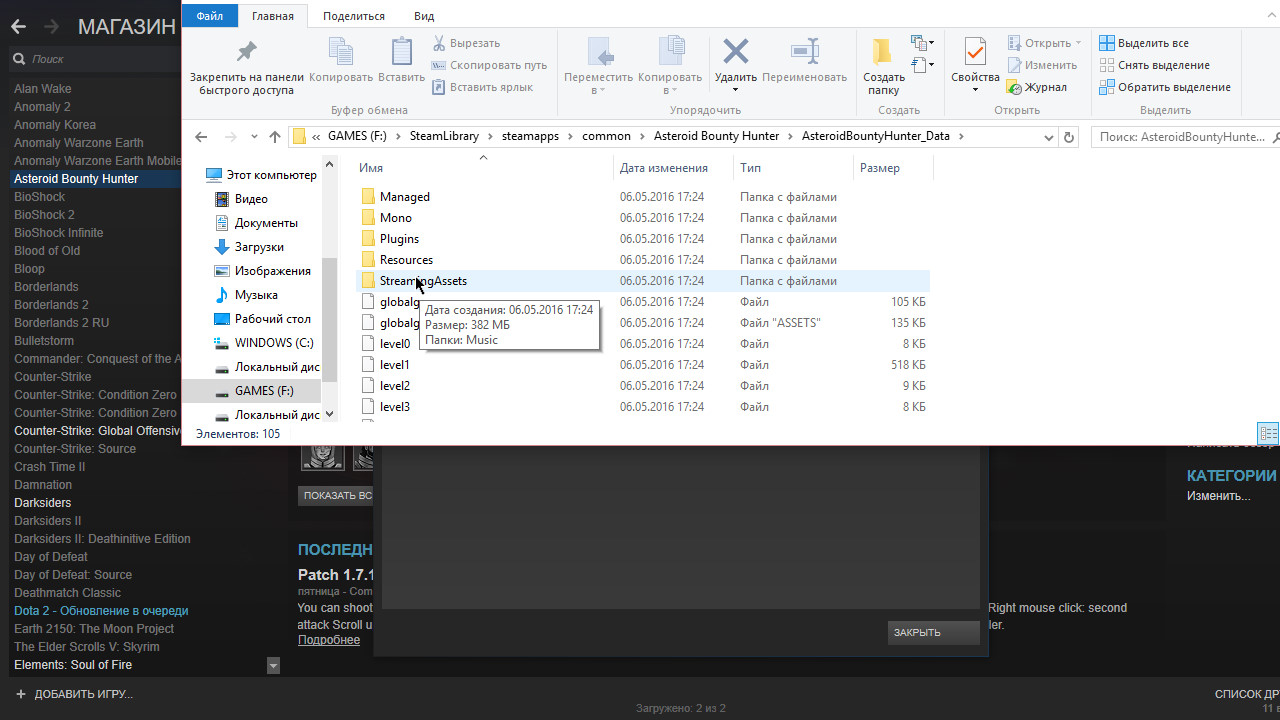Image resolution: width=1280 pixels, height=720 pixels.
Task: Click the Вставить paste button
Action: click(402, 60)
